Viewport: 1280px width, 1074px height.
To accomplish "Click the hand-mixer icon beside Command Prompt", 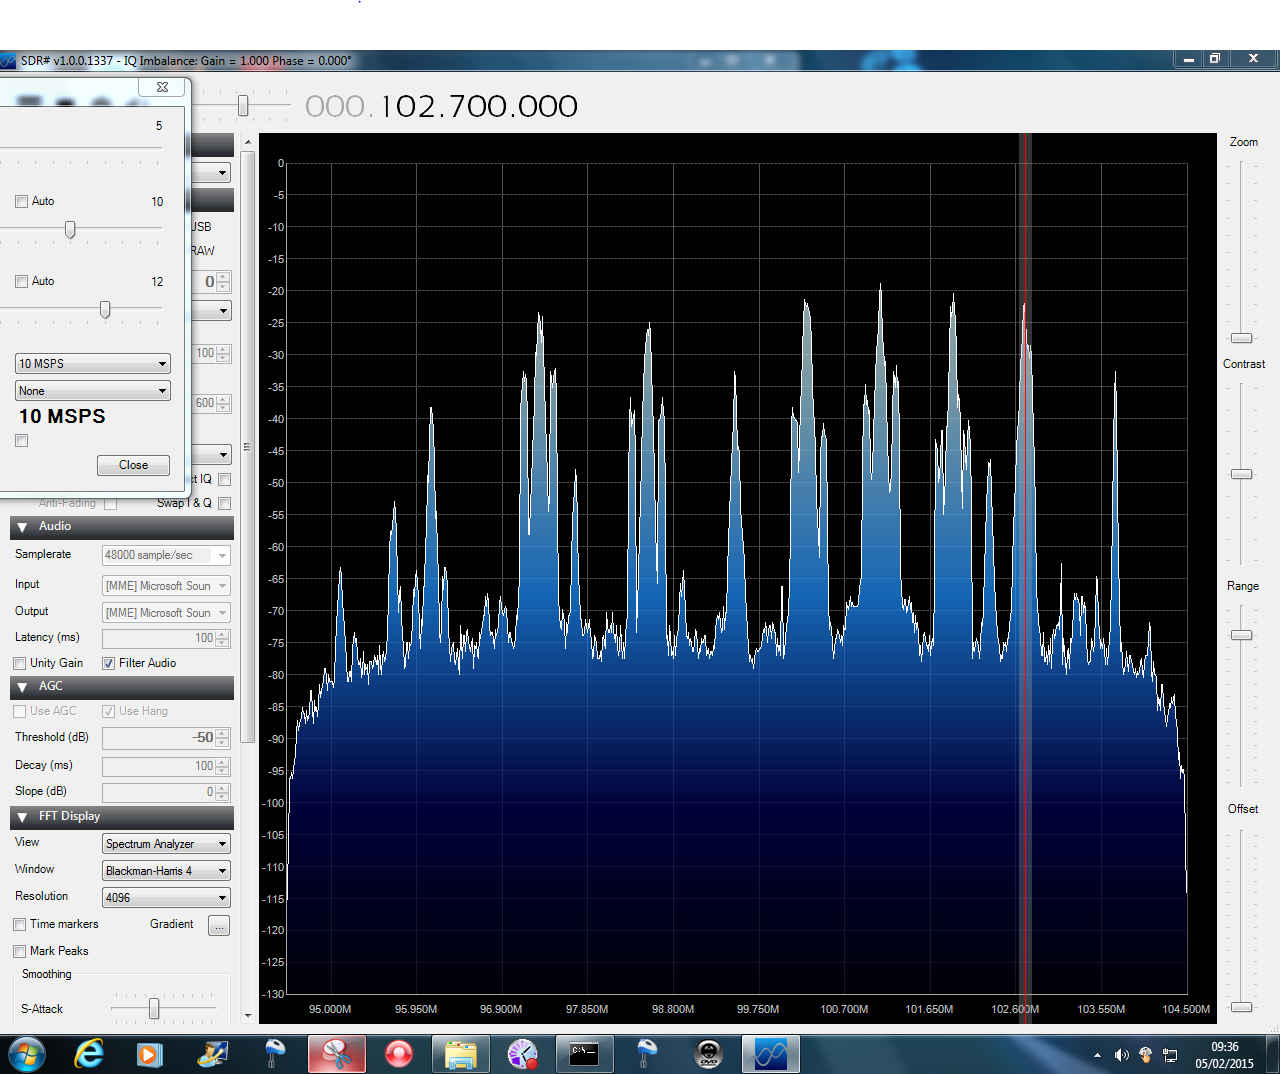I will point(647,1054).
